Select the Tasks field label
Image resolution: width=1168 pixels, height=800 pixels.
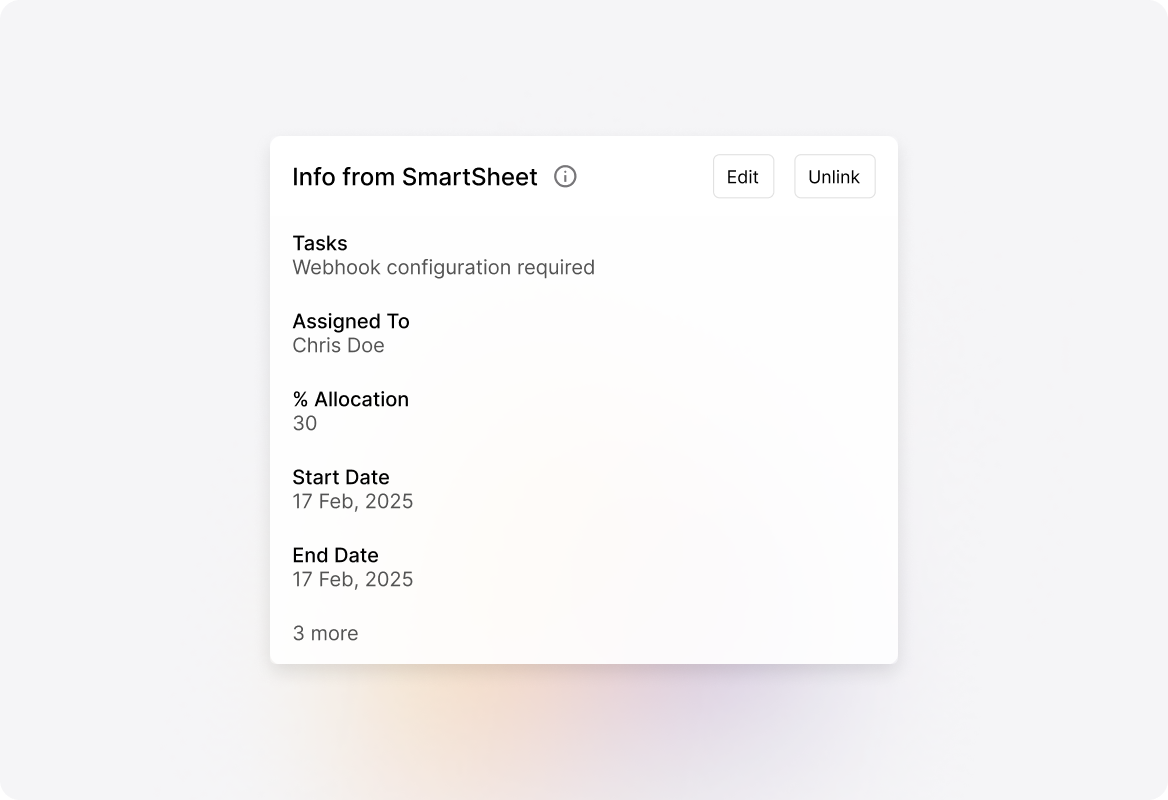(x=320, y=243)
